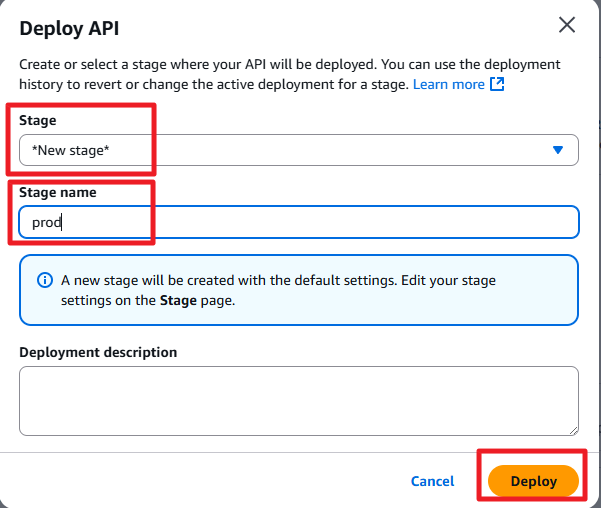This screenshot has height=508, width=601.
Task: Click inside the Deployment description text area
Action: click(298, 400)
